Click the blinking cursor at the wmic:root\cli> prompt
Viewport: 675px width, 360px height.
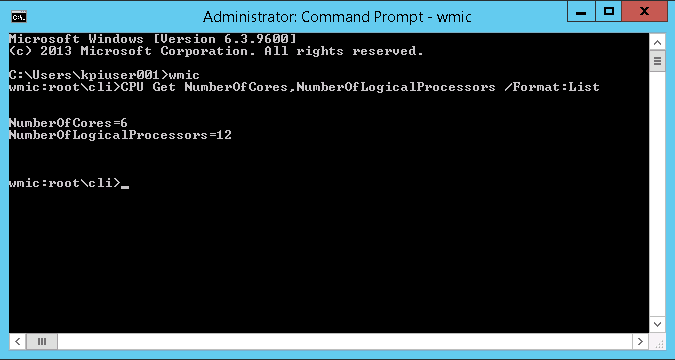125,187
